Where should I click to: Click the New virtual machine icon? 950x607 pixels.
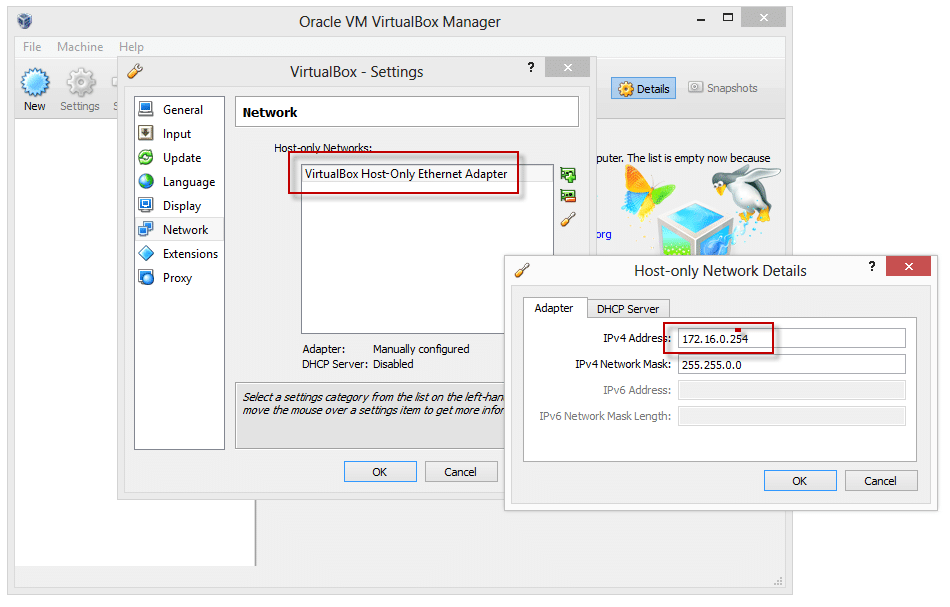pos(35,88)
